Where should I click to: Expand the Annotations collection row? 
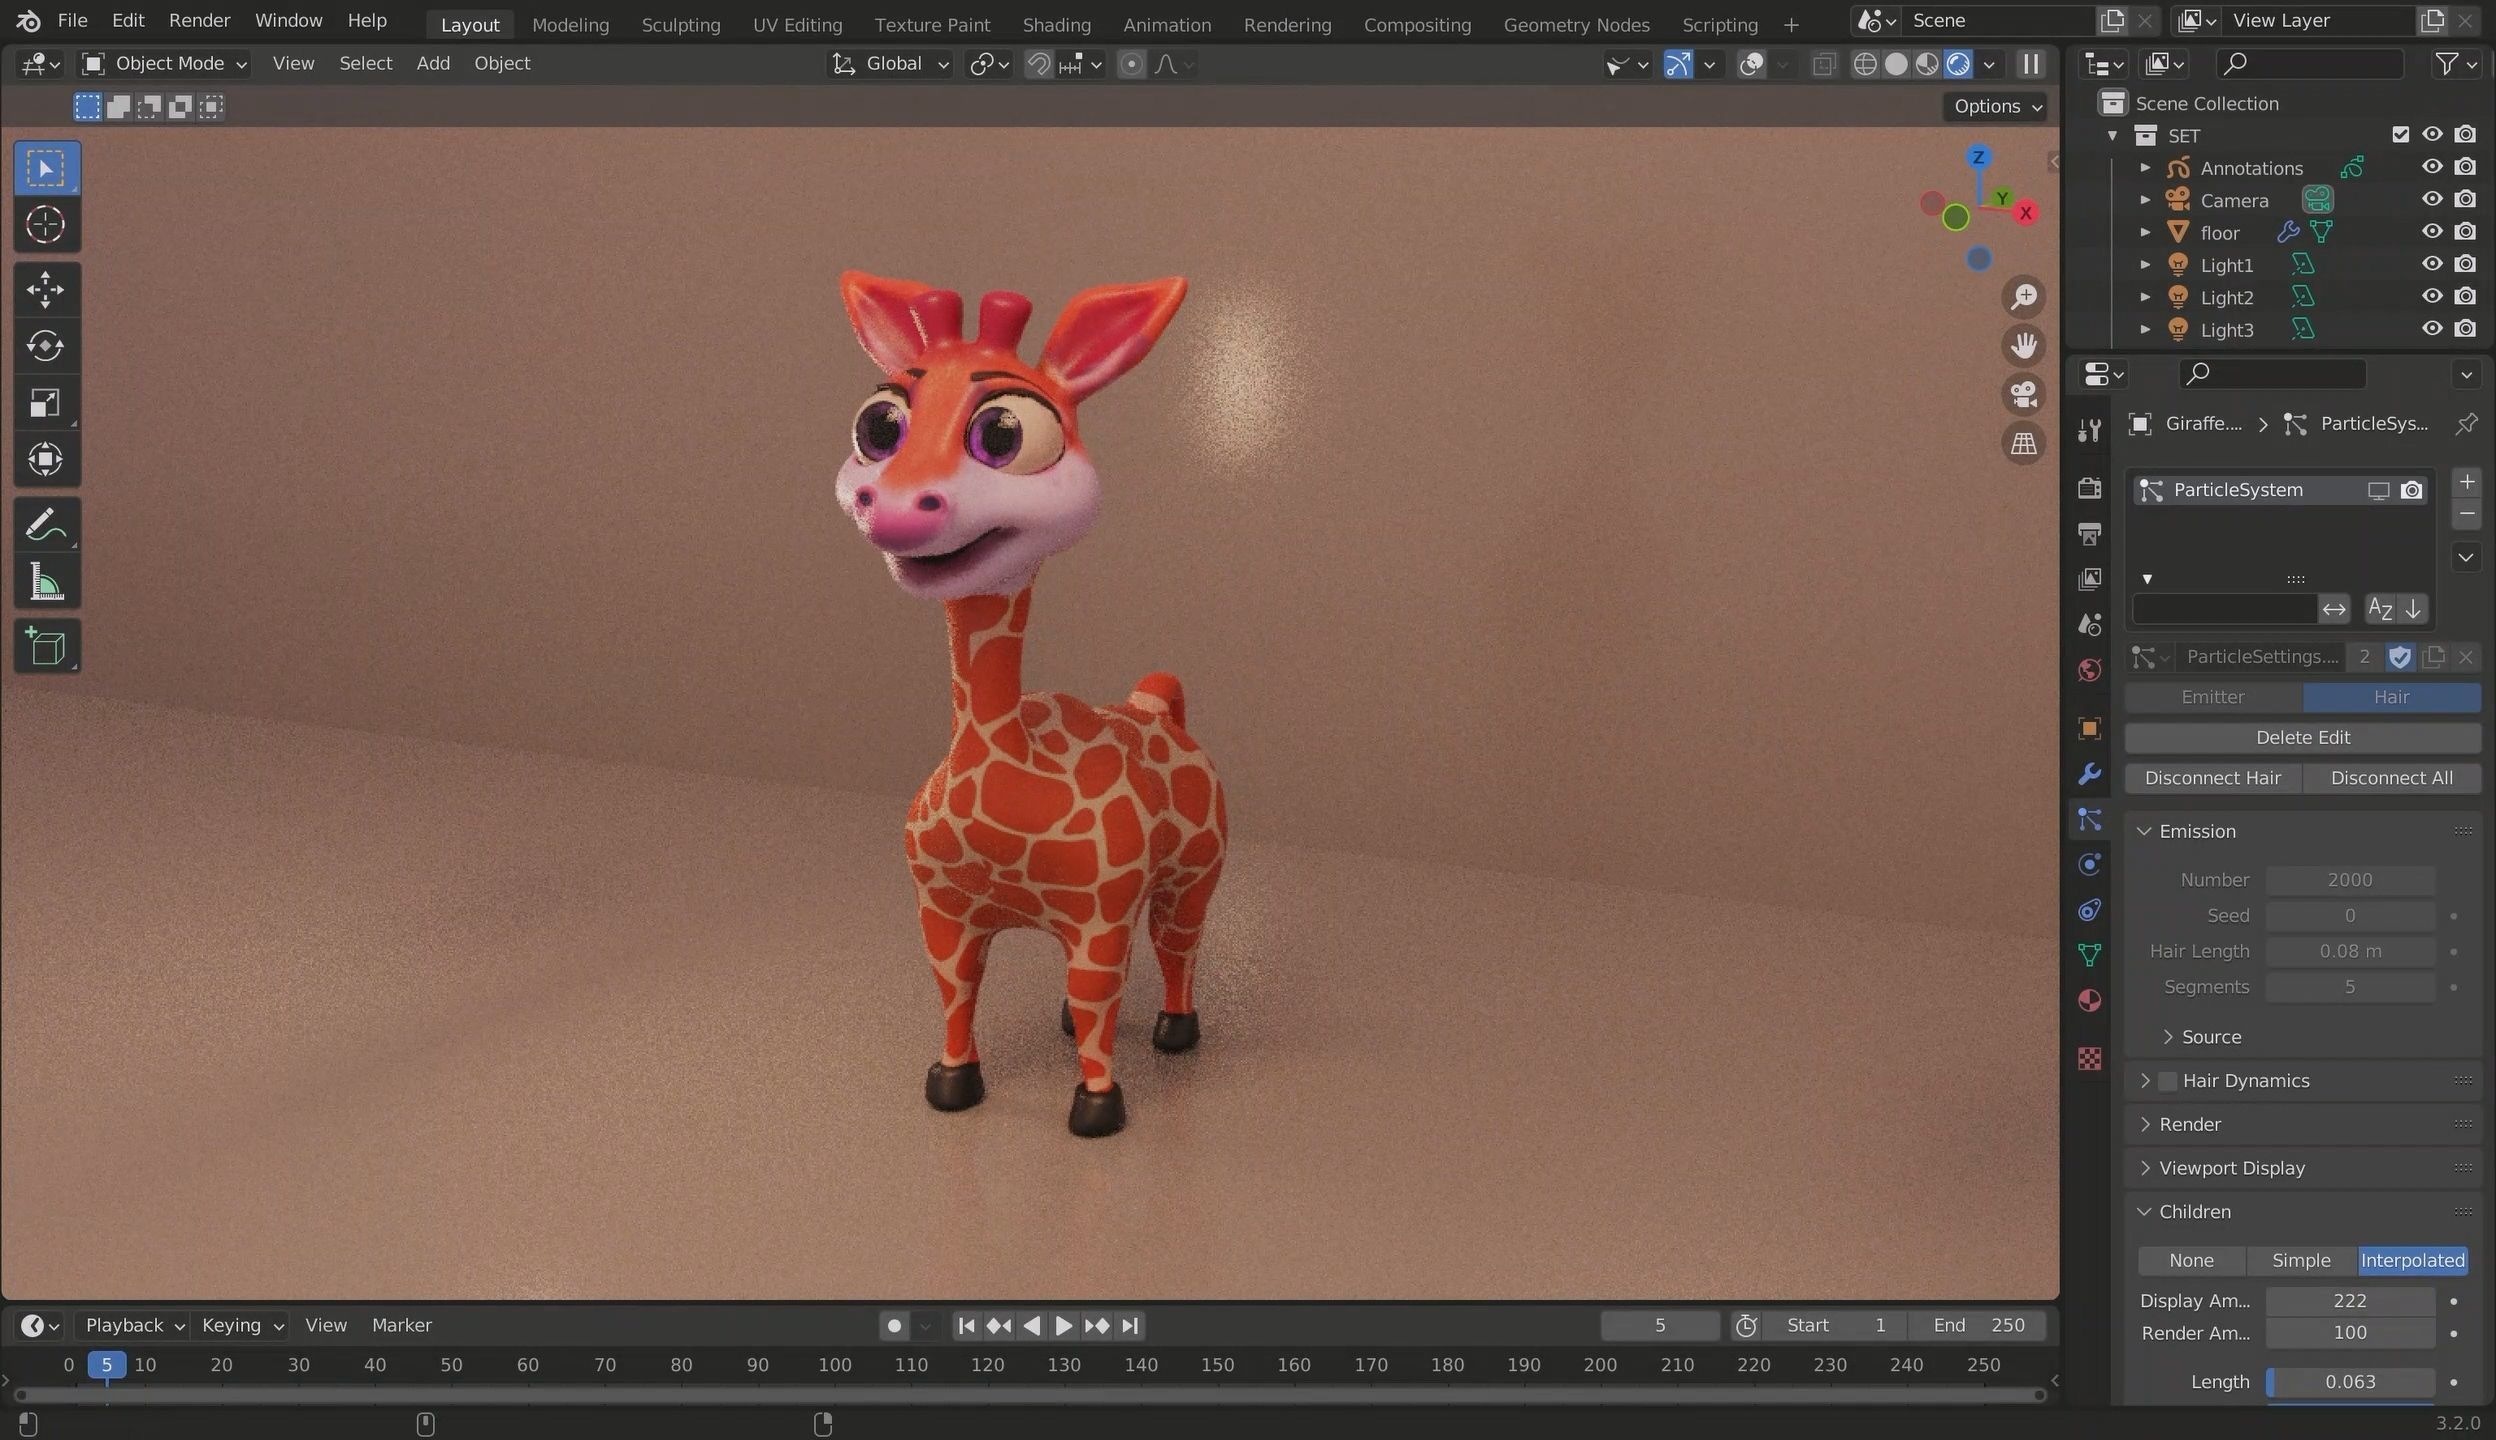click(2145, 168)
